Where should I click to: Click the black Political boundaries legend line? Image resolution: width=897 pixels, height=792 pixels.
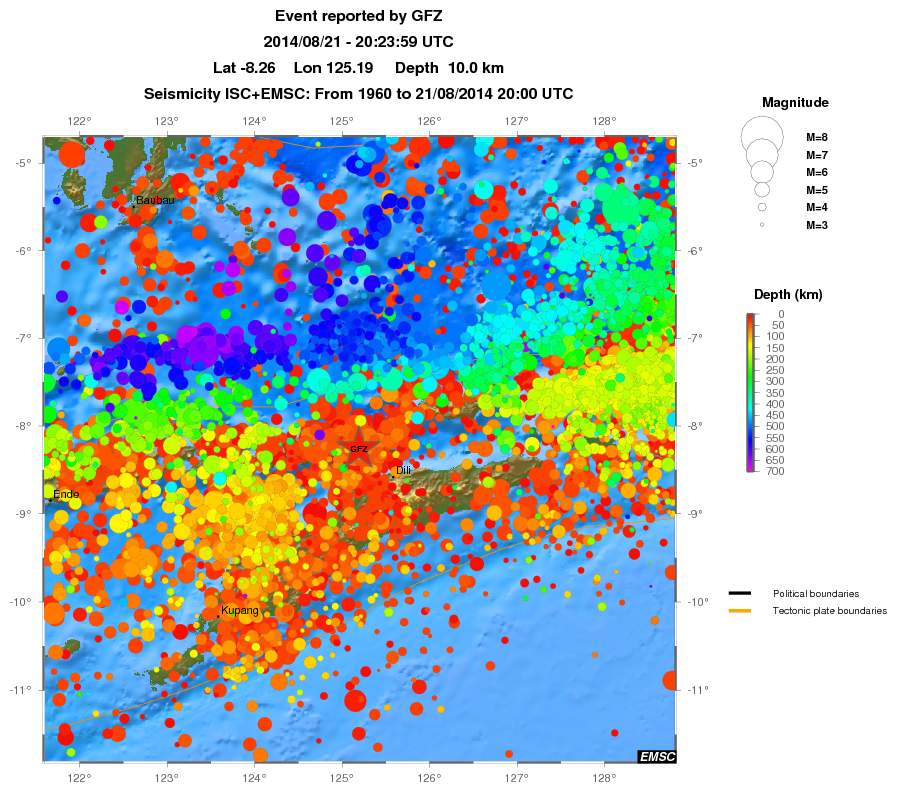coord(740,593)
